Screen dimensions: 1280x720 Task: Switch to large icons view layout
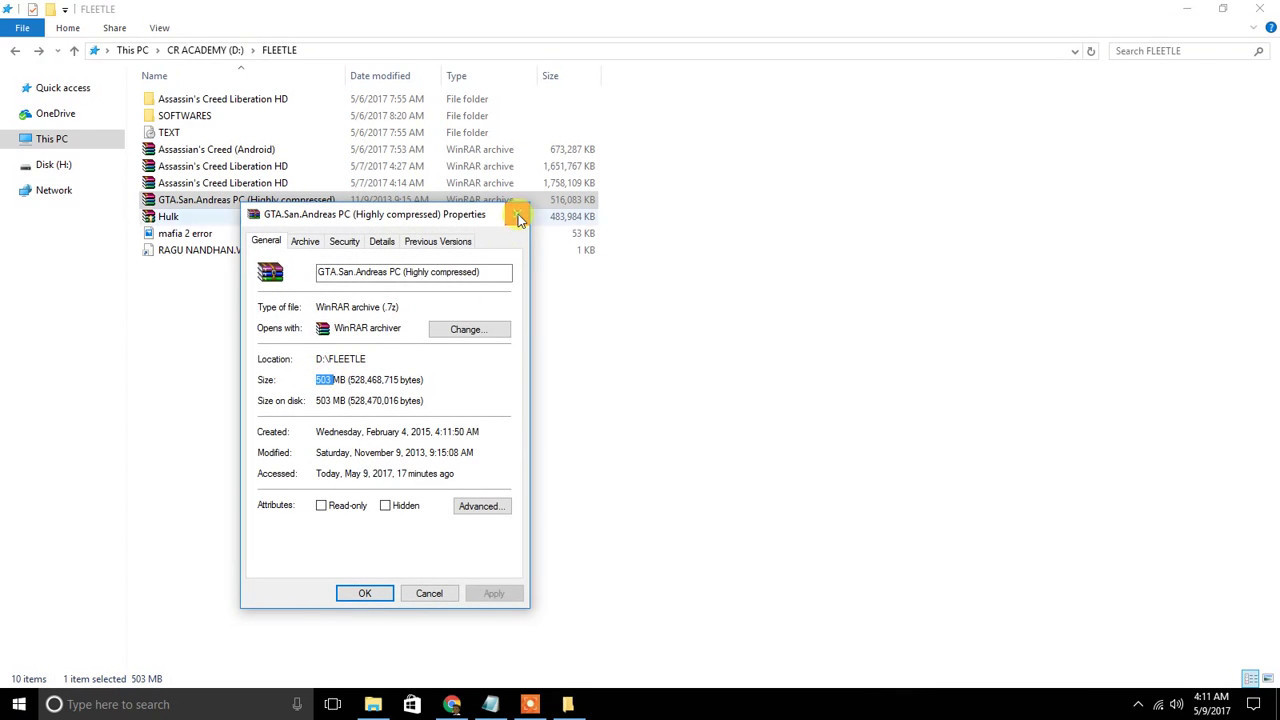[x=1267, y=679]
